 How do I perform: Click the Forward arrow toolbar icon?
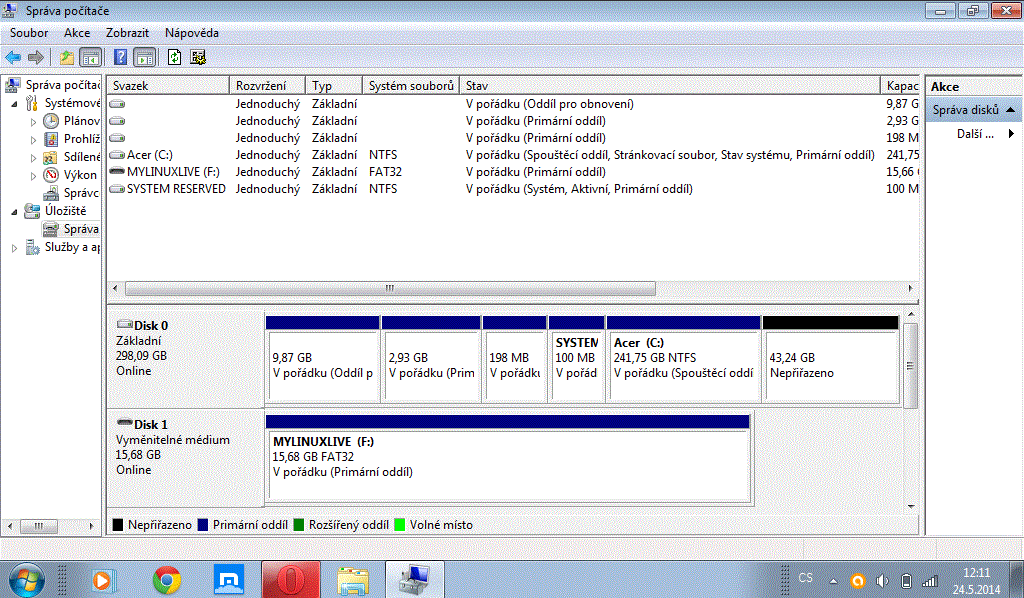pyautogui.click(x=36, y=57)
